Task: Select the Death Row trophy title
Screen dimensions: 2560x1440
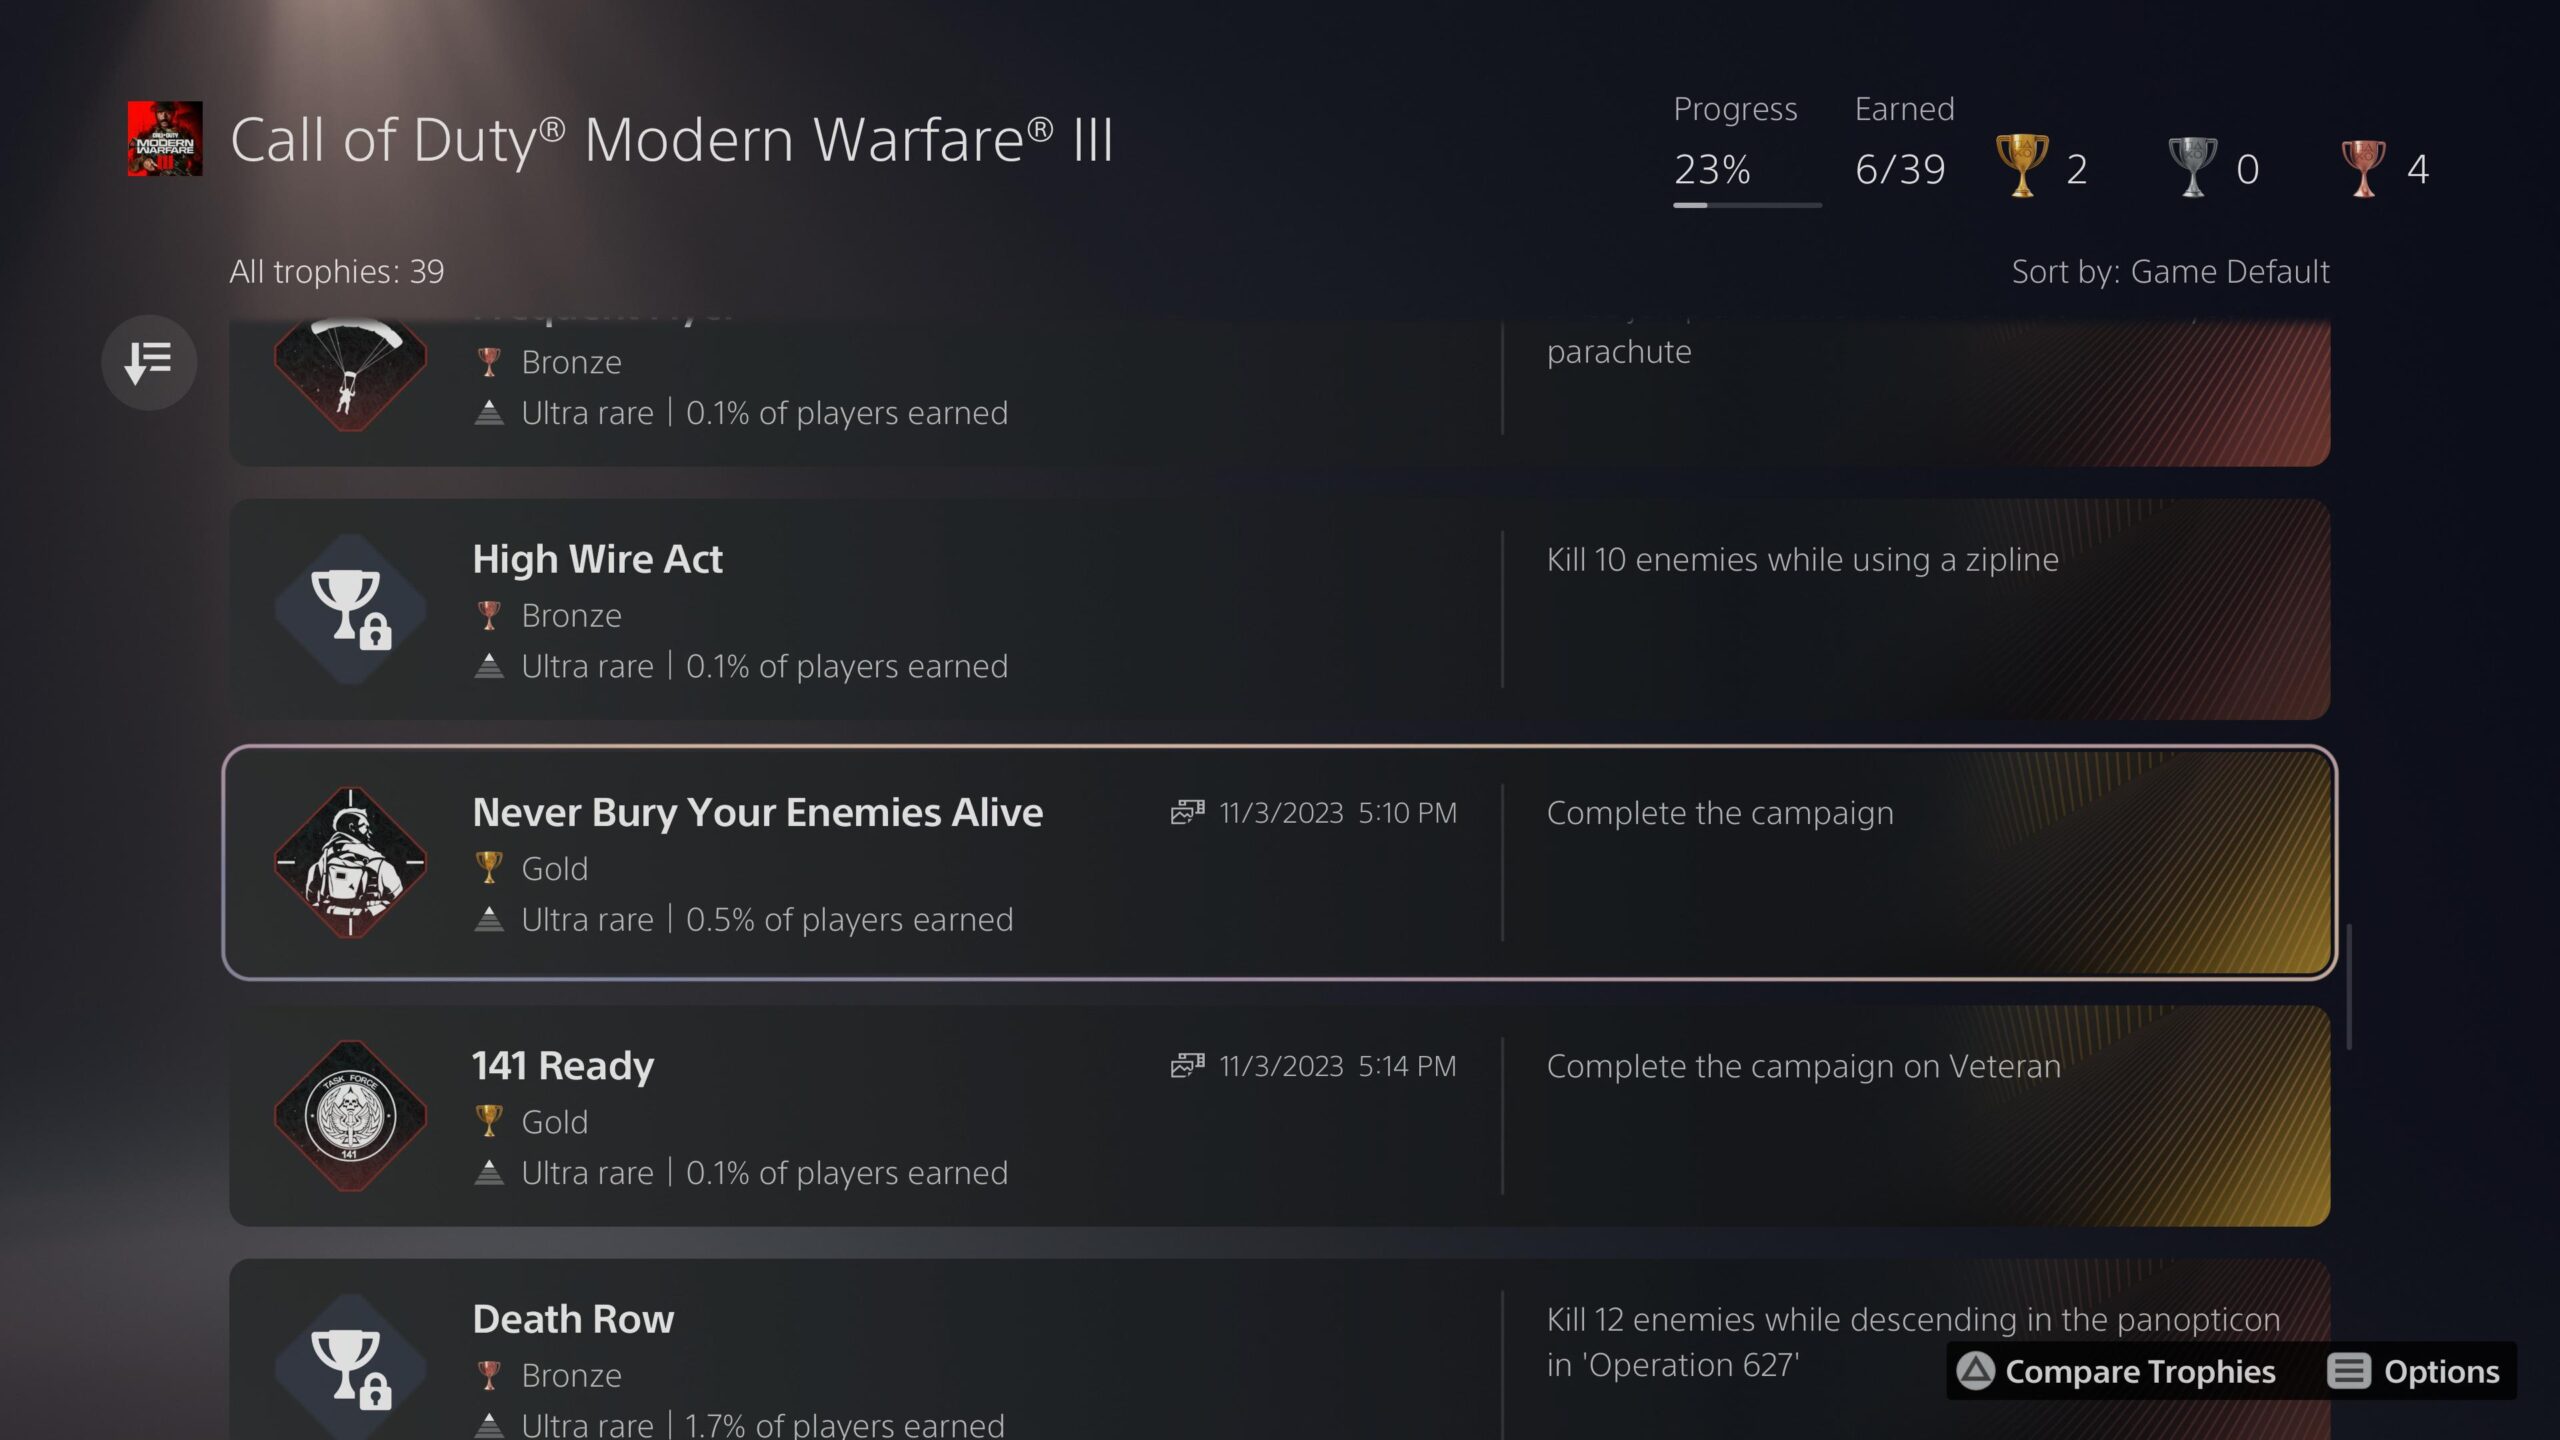Action: click(573, 1318)
